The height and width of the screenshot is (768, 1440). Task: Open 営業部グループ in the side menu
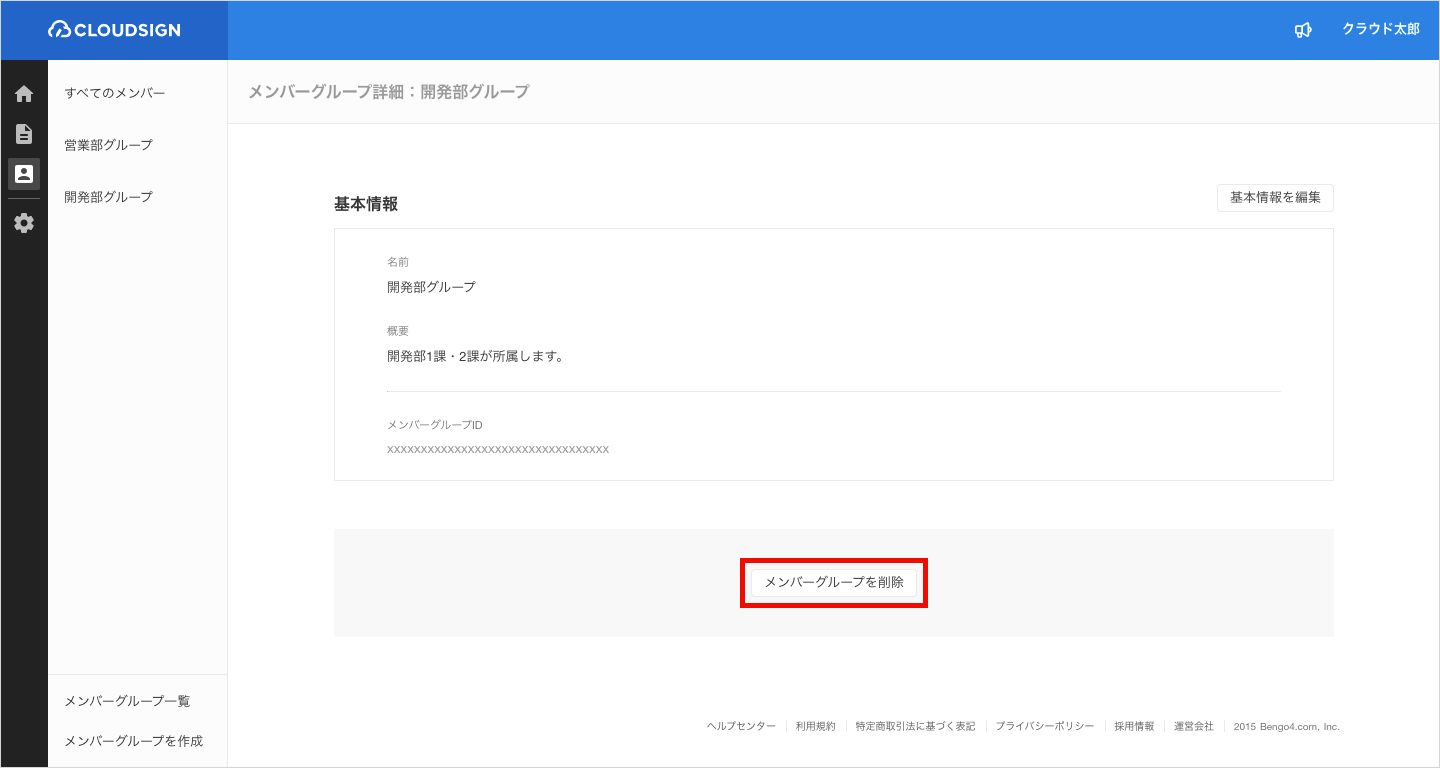108,145
